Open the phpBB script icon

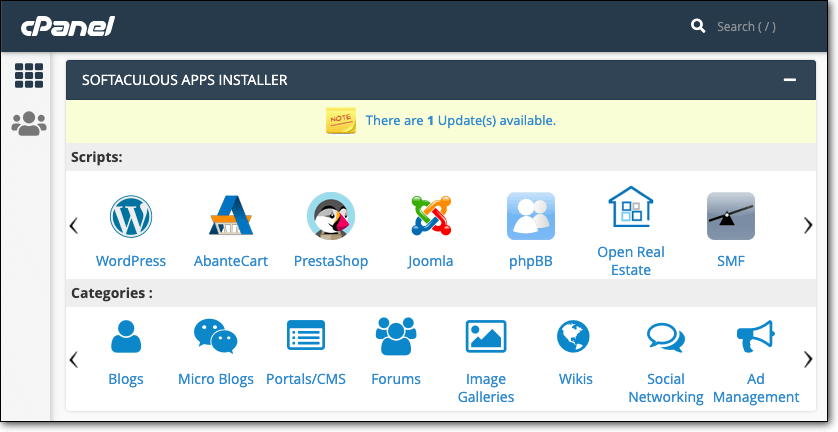[x=531, y=216]
